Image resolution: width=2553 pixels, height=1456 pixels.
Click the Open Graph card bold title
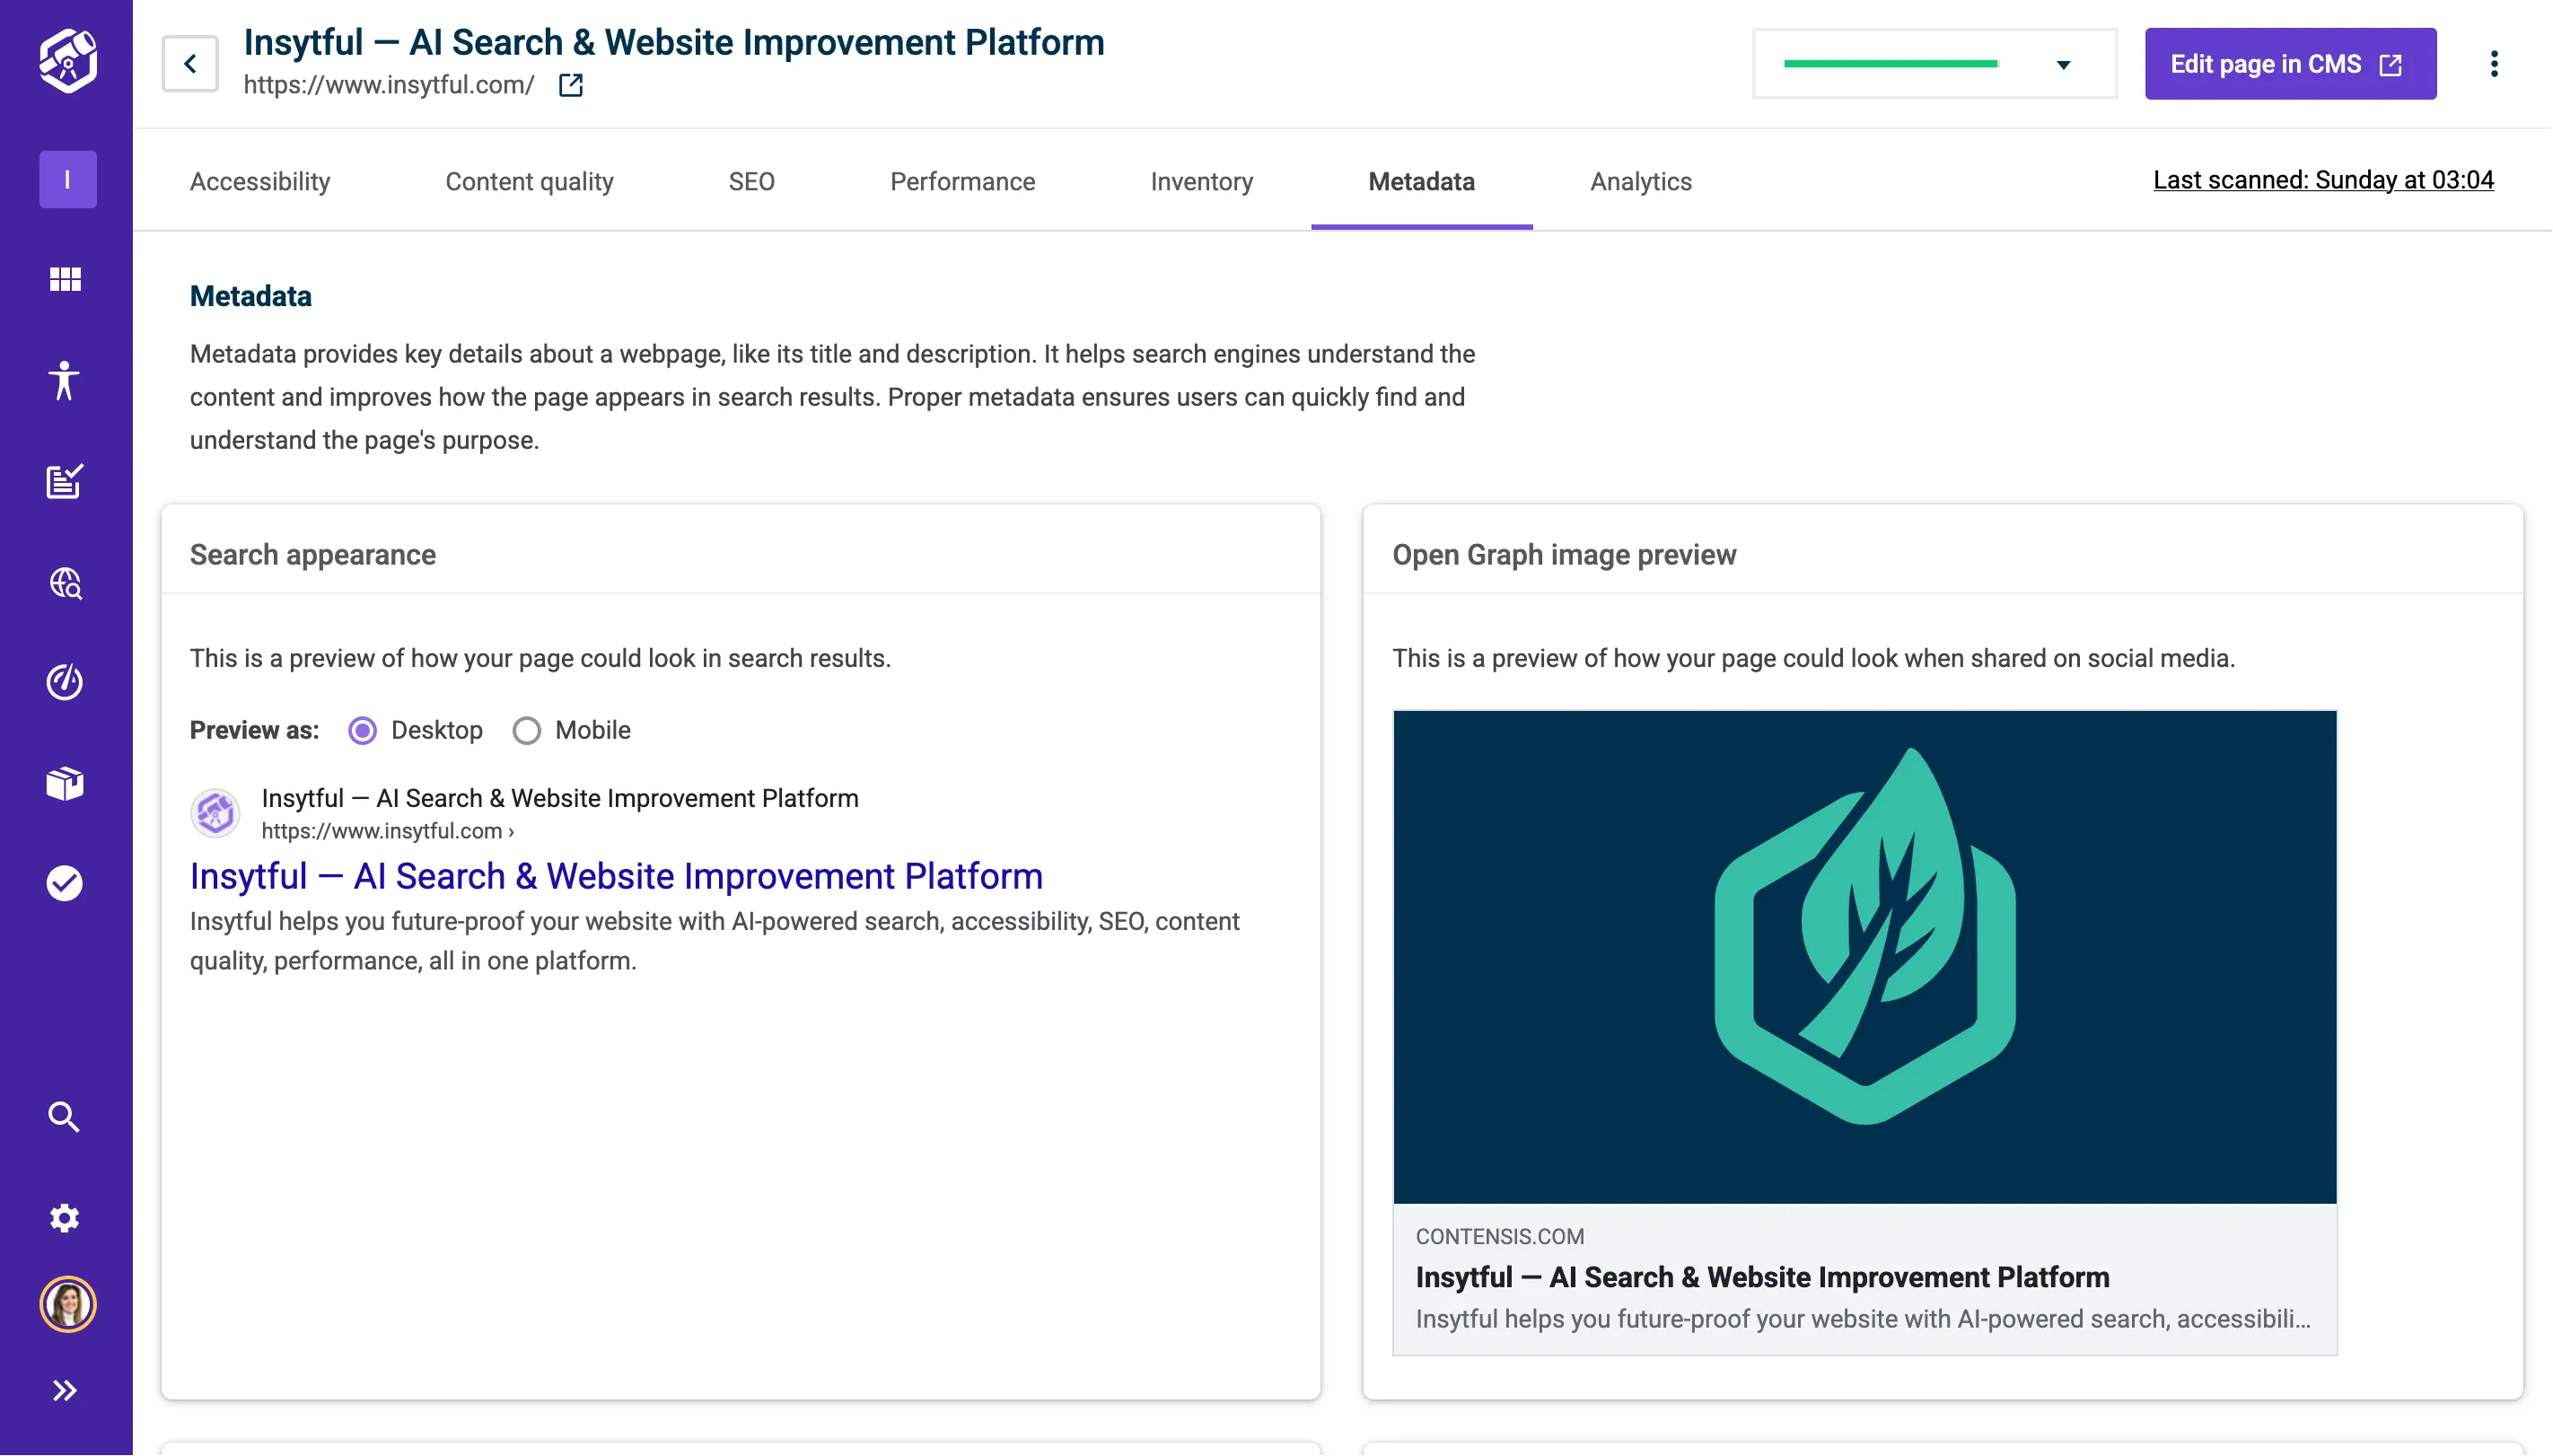pyautogui.click(x=1762, y=1277)
